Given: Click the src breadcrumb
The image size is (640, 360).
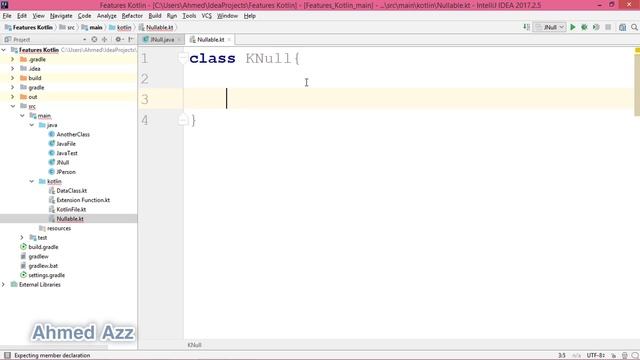Looking at the screenshot, I should tap(67, 27).
